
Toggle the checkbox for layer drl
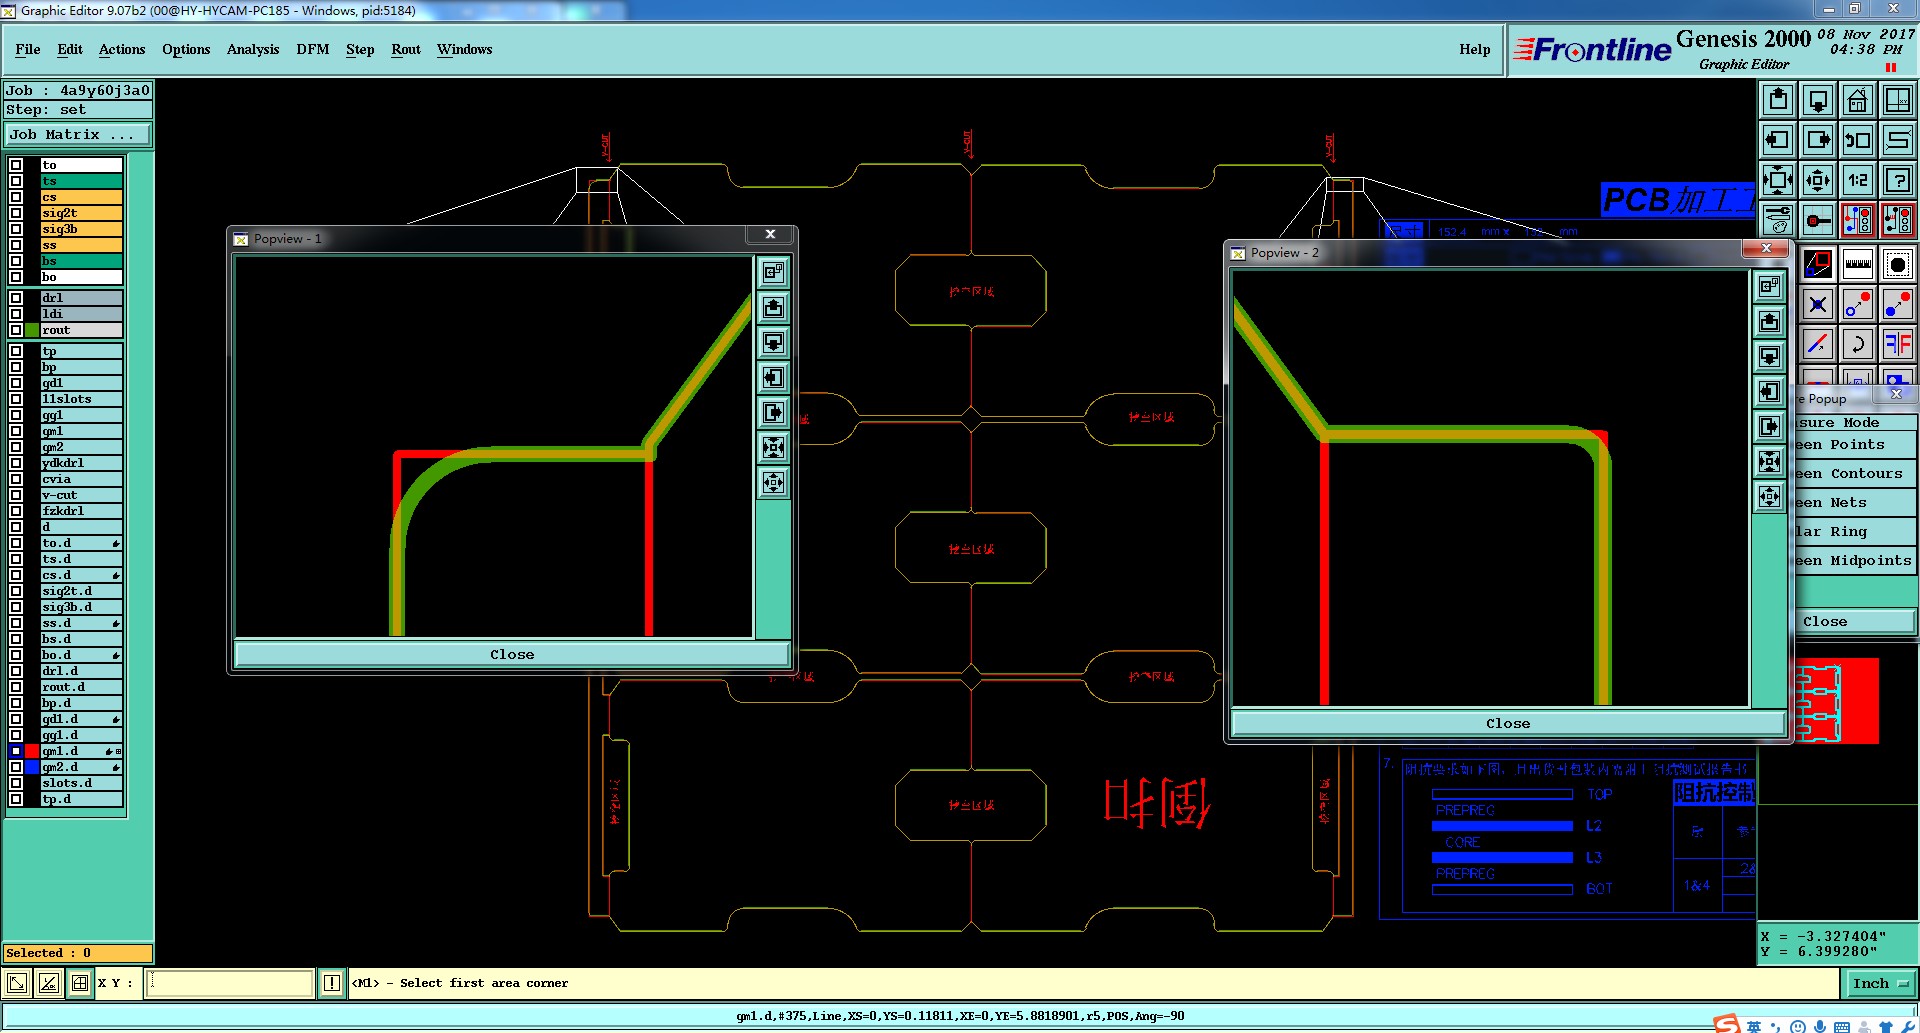point(16,298)
